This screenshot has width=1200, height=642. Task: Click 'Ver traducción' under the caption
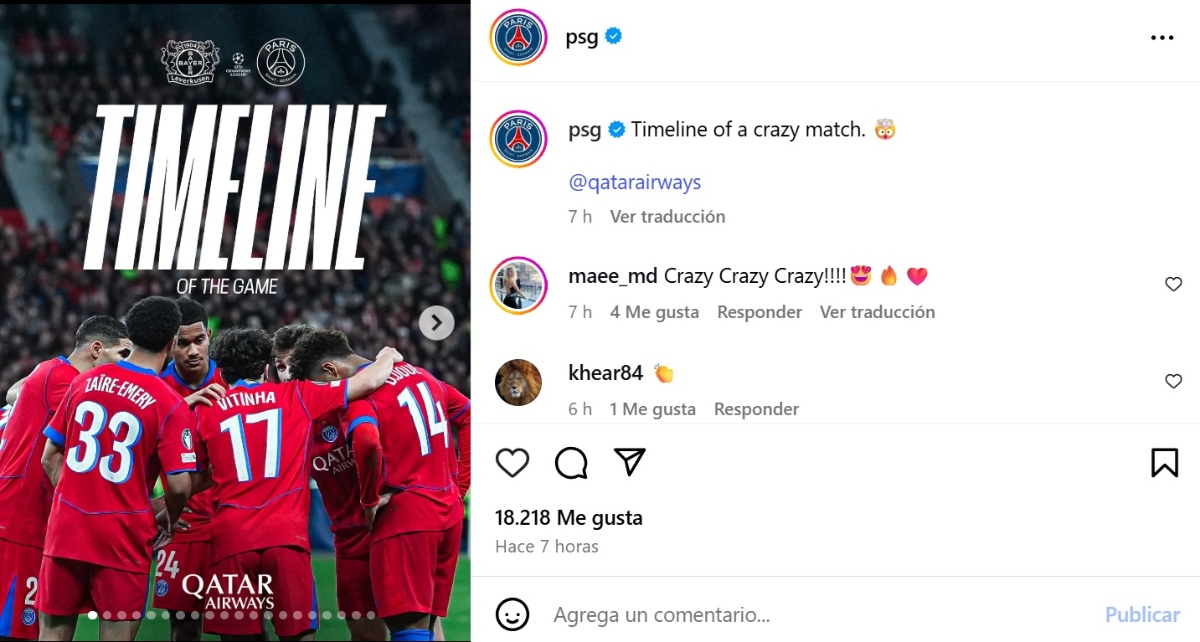pos(668,216)
